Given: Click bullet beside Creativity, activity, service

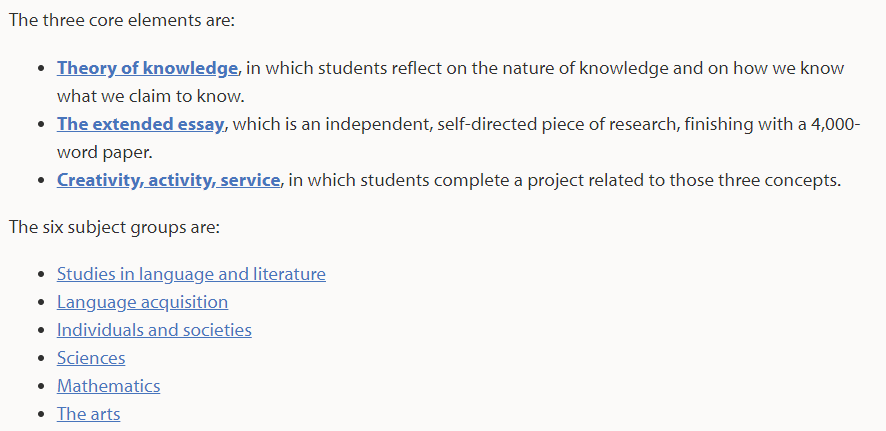Looking at the screenshot, I should point(41,181).
